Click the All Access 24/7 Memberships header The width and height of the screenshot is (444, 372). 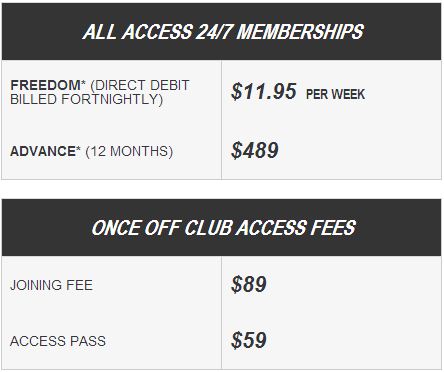223,32
